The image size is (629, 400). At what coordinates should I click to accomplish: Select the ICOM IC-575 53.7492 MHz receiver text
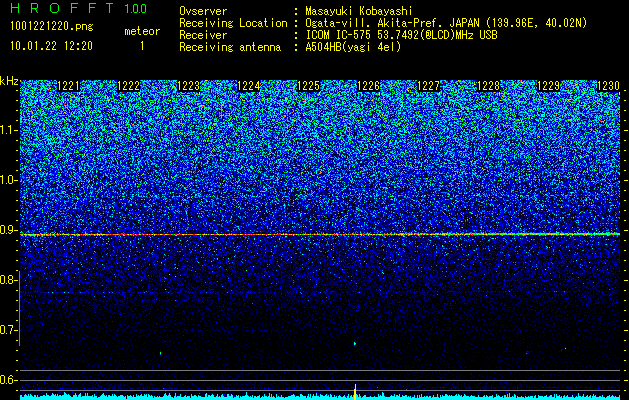coord(401,35)
